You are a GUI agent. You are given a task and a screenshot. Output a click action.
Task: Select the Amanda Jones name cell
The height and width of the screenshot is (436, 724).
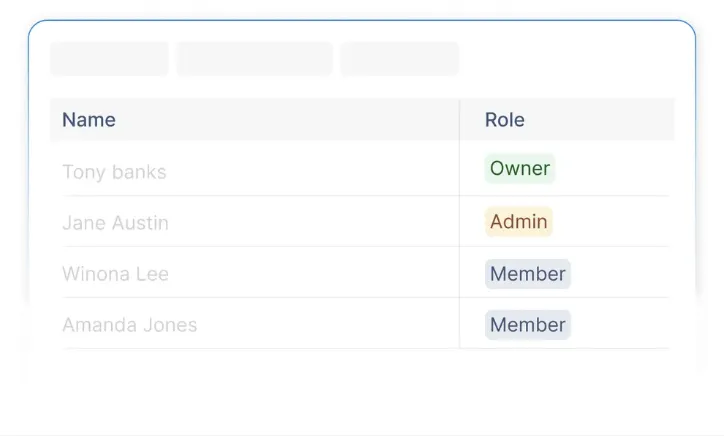(130, 324)
